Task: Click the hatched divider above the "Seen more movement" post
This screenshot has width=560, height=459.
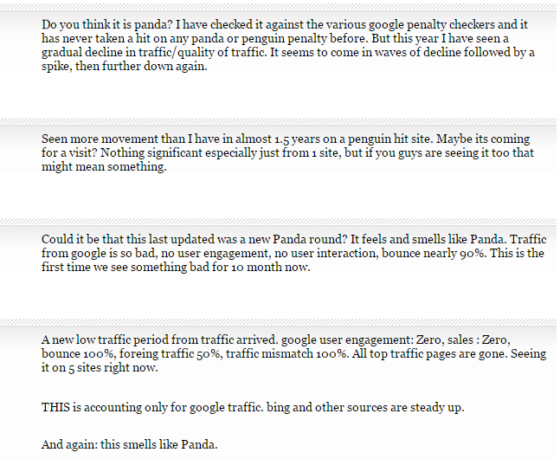Action: [279, 121]
